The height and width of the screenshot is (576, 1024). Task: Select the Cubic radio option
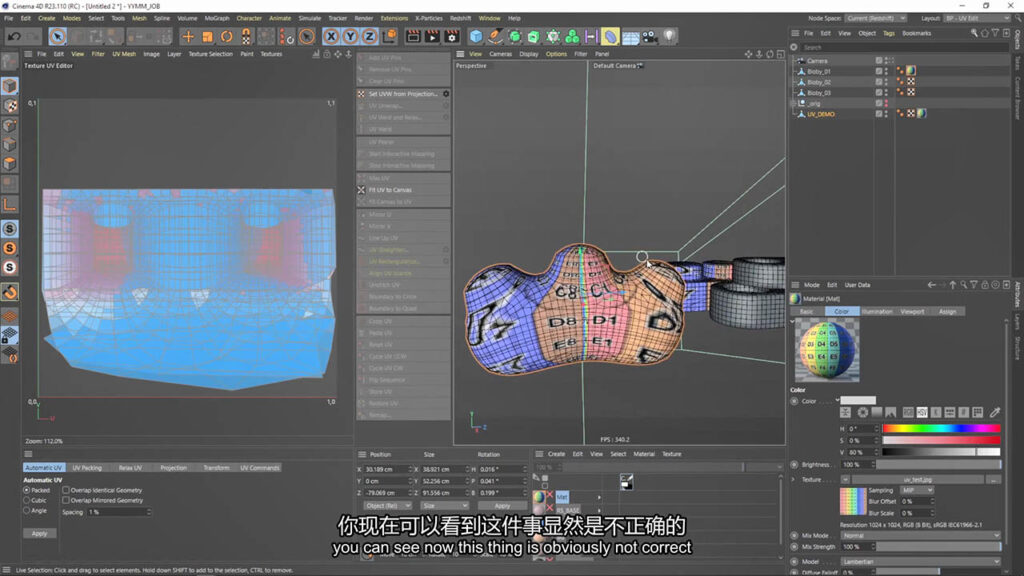click(27, 500)
